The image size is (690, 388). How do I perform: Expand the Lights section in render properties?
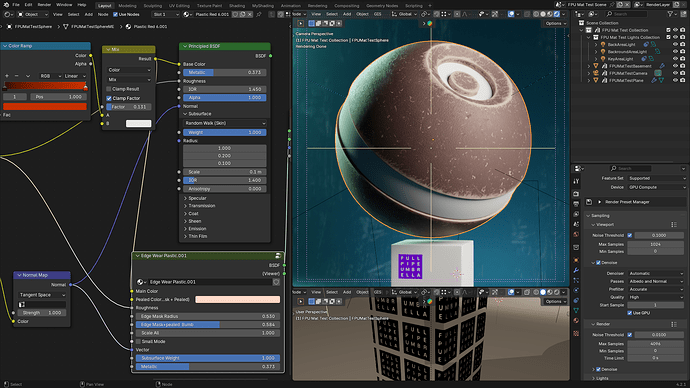[x=601, y=378]
